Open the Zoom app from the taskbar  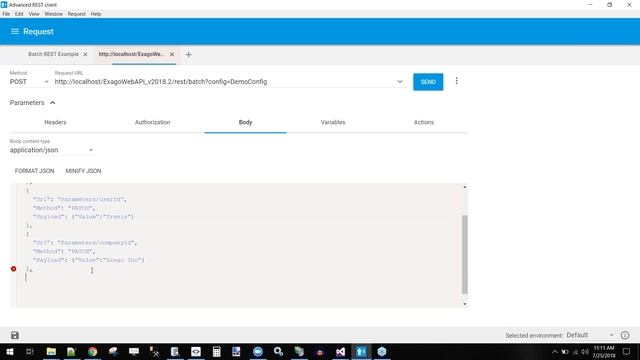[258, 351]
